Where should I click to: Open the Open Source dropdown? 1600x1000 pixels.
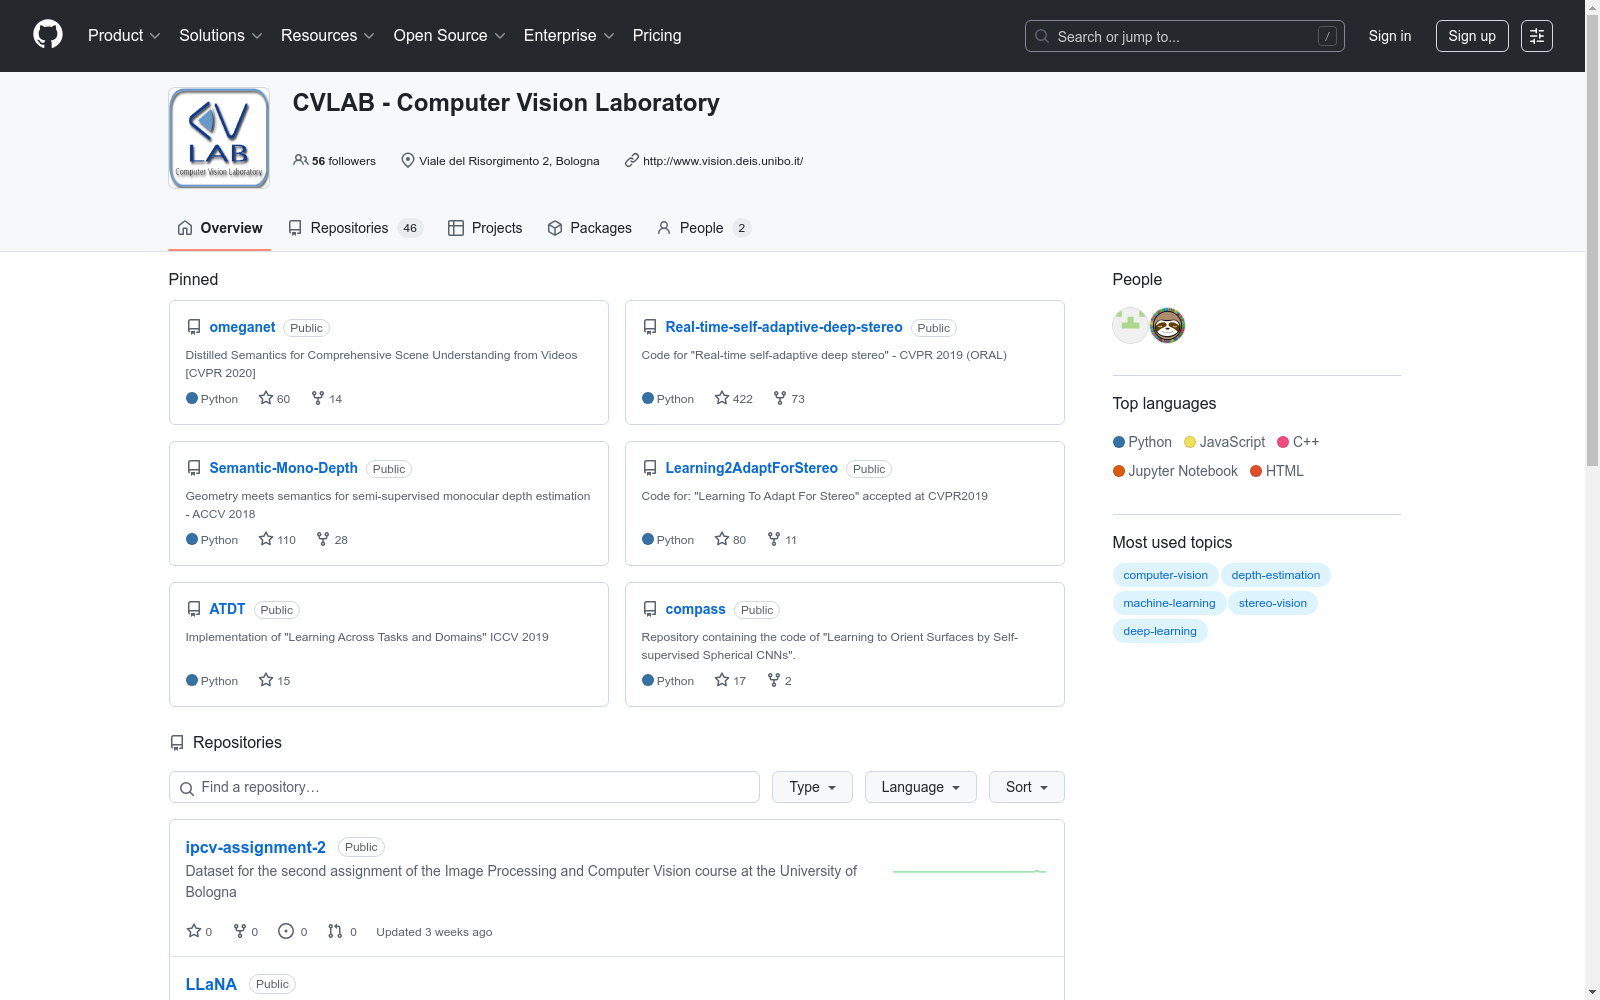[450, 36]
